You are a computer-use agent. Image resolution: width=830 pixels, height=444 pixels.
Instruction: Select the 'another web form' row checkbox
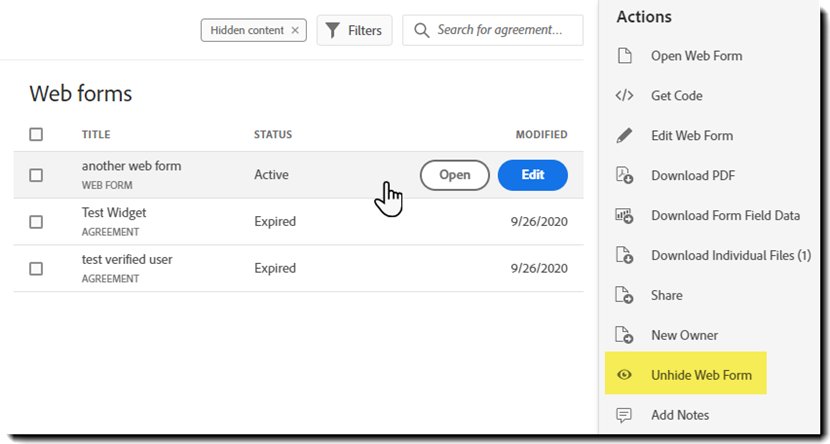(36, 175)
